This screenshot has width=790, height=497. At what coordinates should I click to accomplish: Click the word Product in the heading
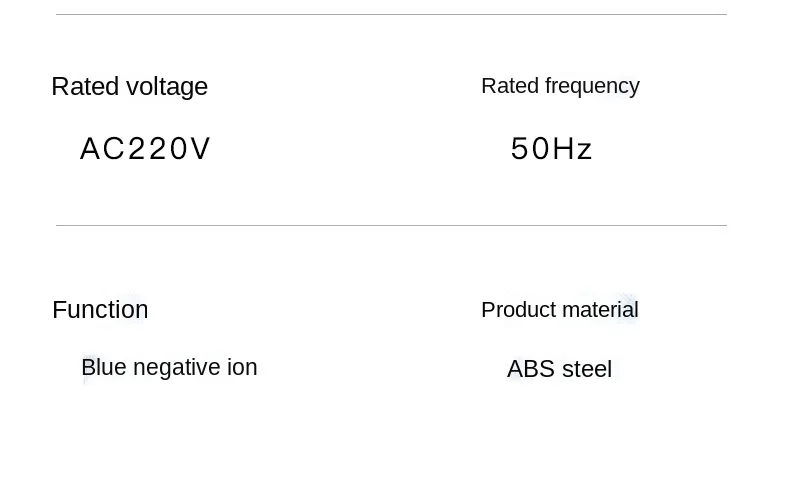(x=514, y=310)
